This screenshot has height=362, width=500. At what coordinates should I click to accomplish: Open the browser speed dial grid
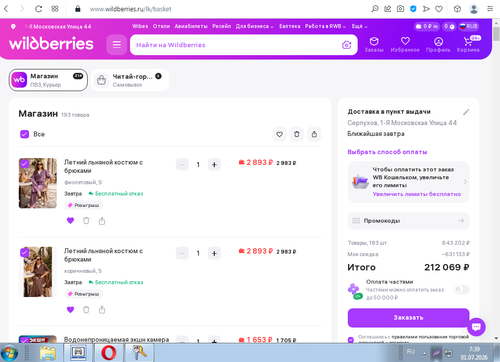coord(55,9)
